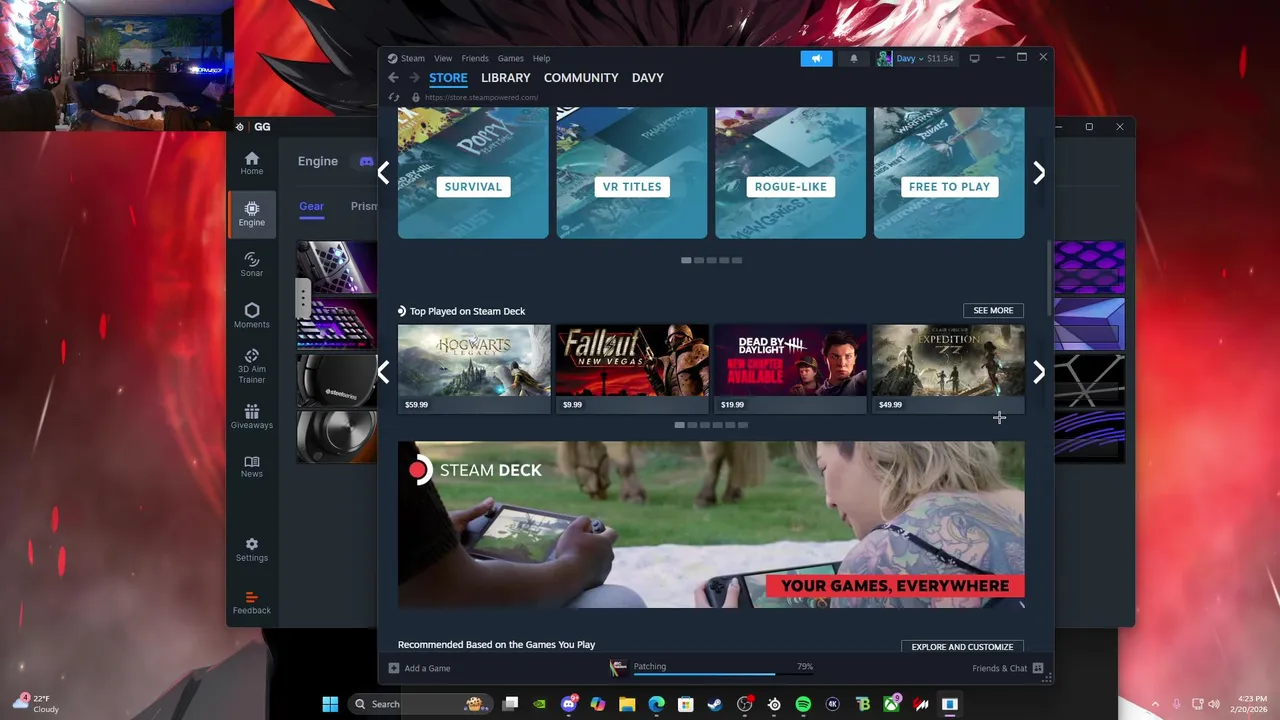Open Moments in the GG sidebar

(x=252, y=316)
